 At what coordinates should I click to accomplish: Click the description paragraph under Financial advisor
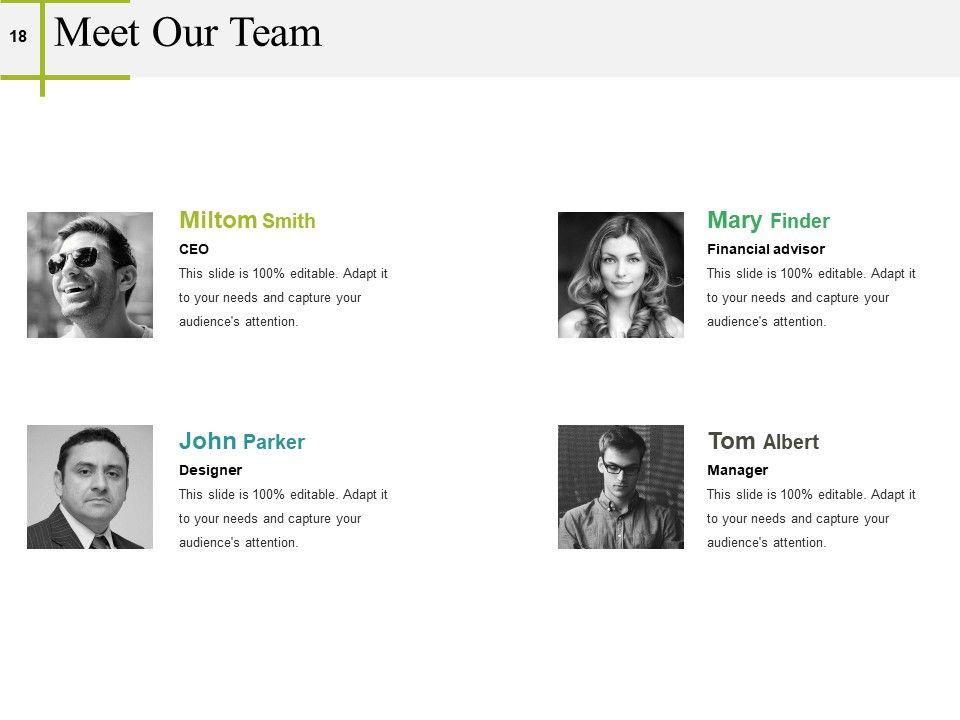coord(811,298)
